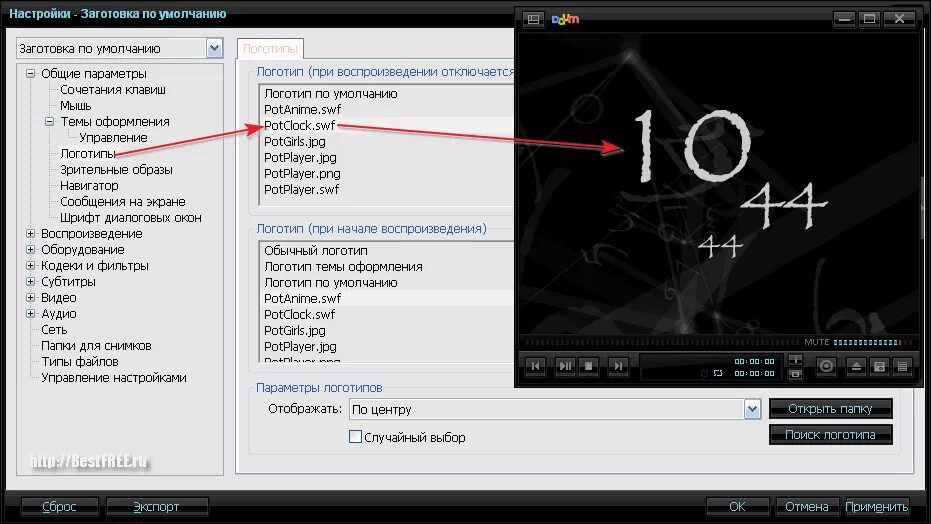Click the Daum logo in player title bar
The height and width of the screenshot is (524, 931).
[x=565, y=19]
